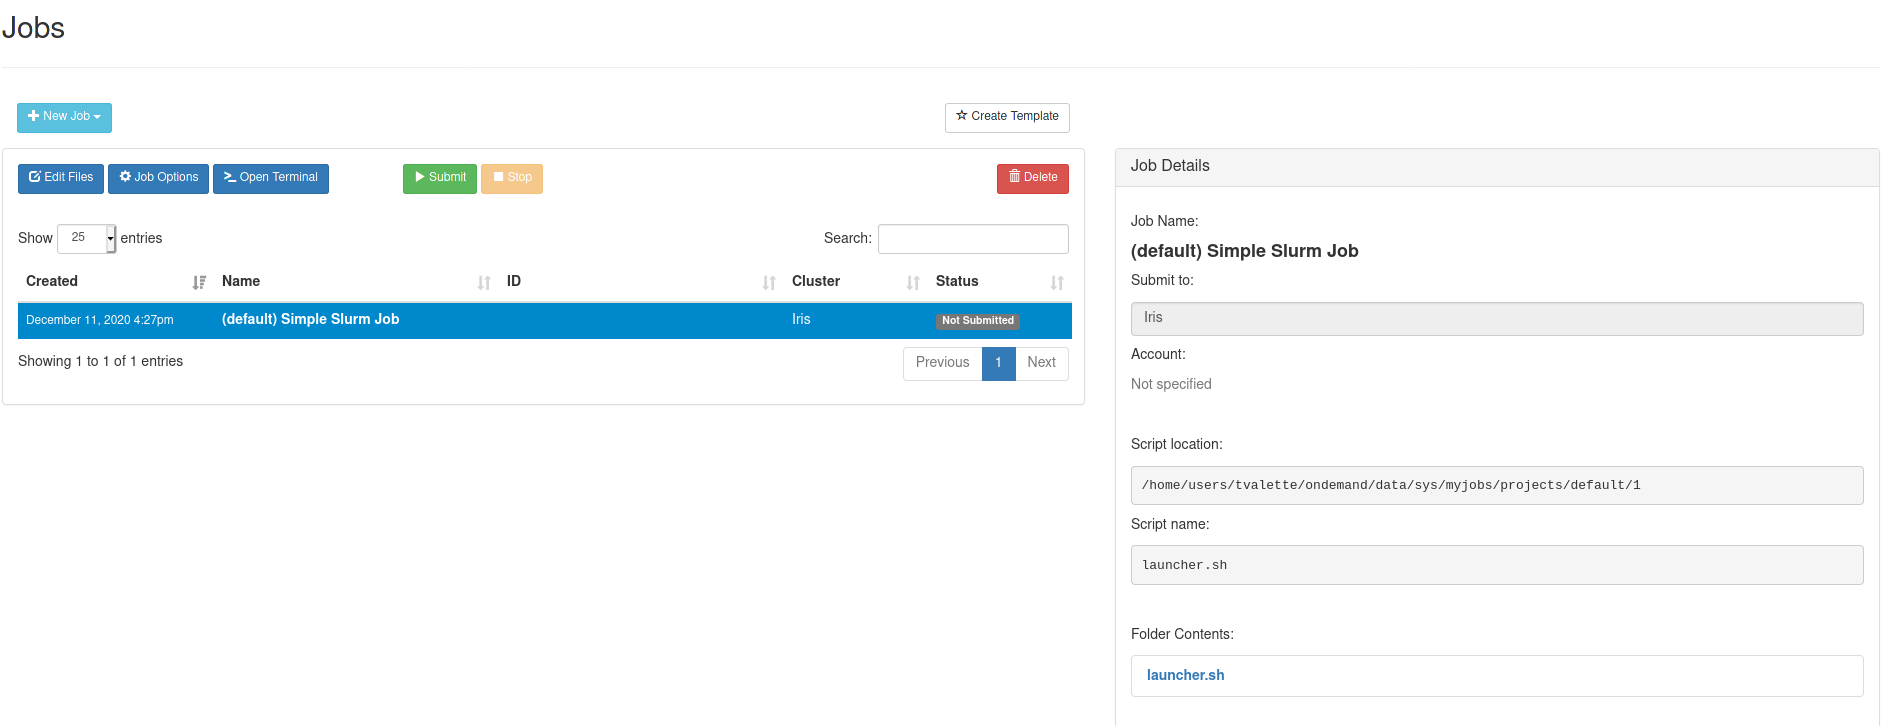Open the Show entries count dropdown
The image size is (1886, 726).
[87, 238]
